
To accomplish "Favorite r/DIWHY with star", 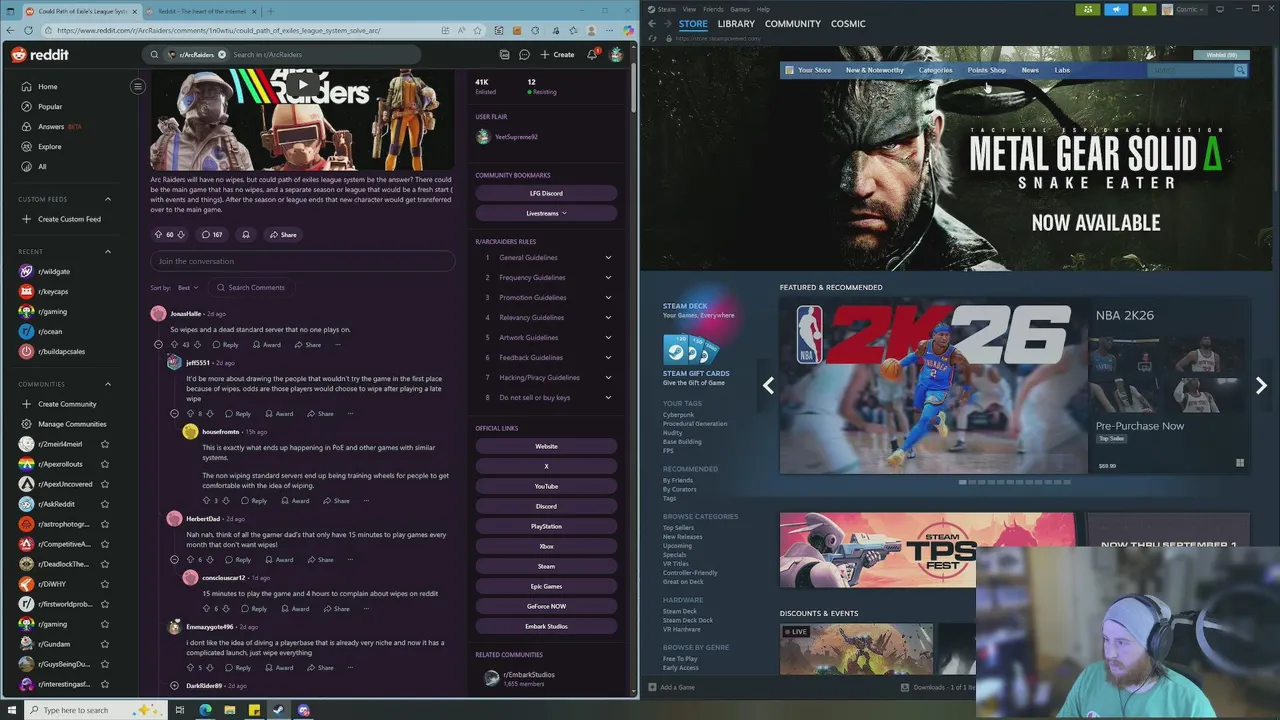I will point(105,584).
